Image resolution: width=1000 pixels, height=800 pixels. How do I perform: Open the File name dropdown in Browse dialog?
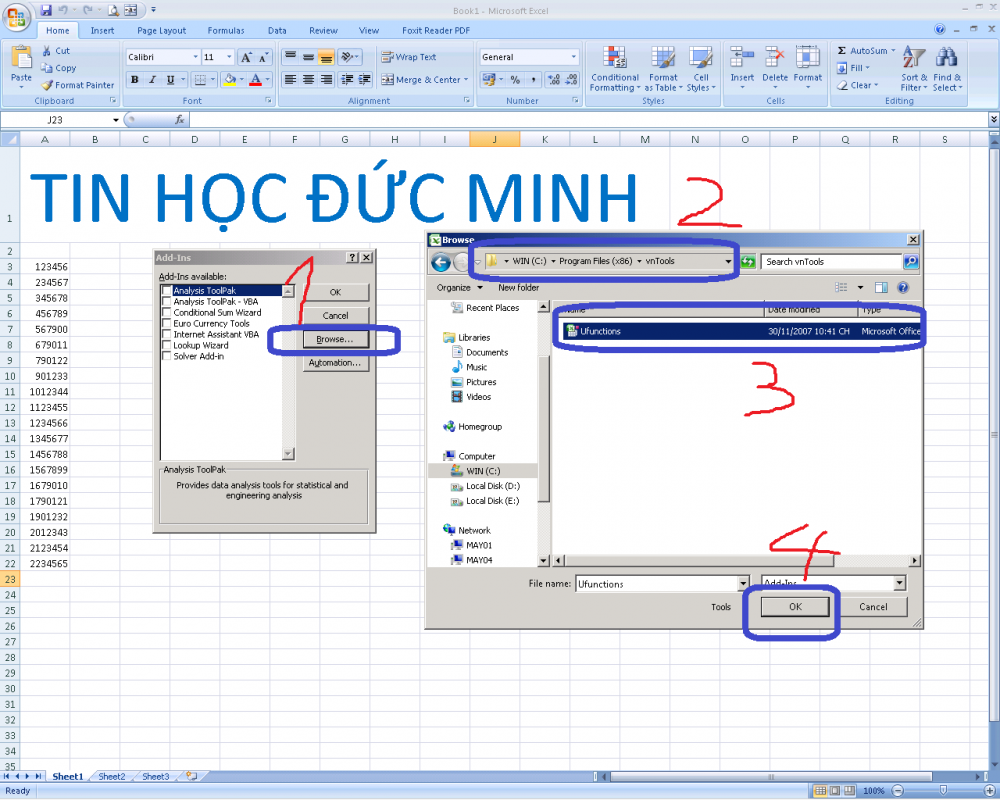(x=743, y=584)
